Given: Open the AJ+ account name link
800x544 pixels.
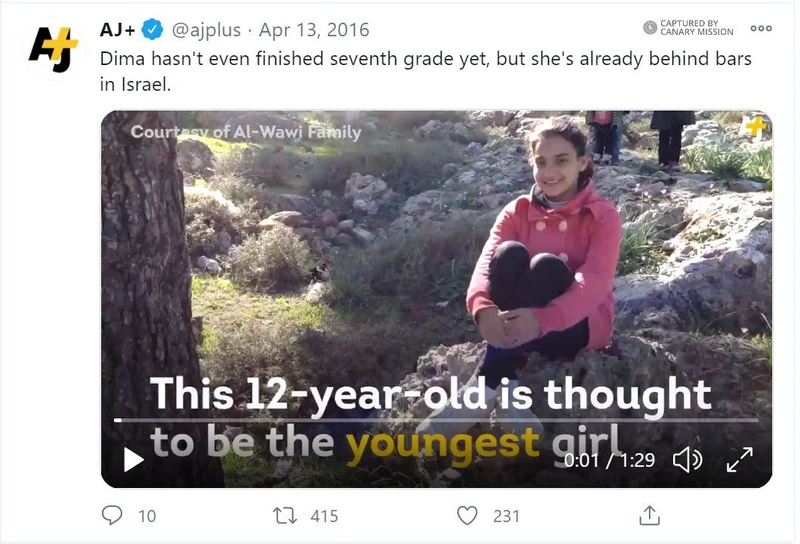Looking at the screenshot, I should tap(117, 30).
